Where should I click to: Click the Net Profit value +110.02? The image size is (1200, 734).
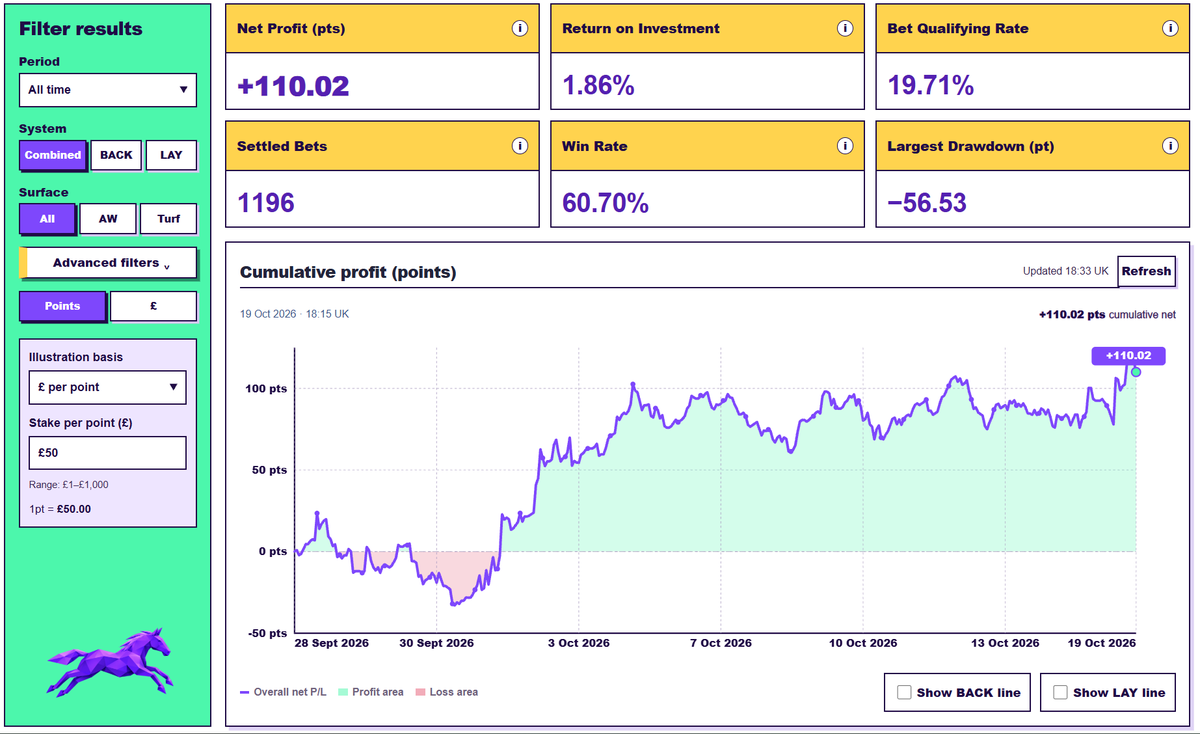tap(293, 86)
